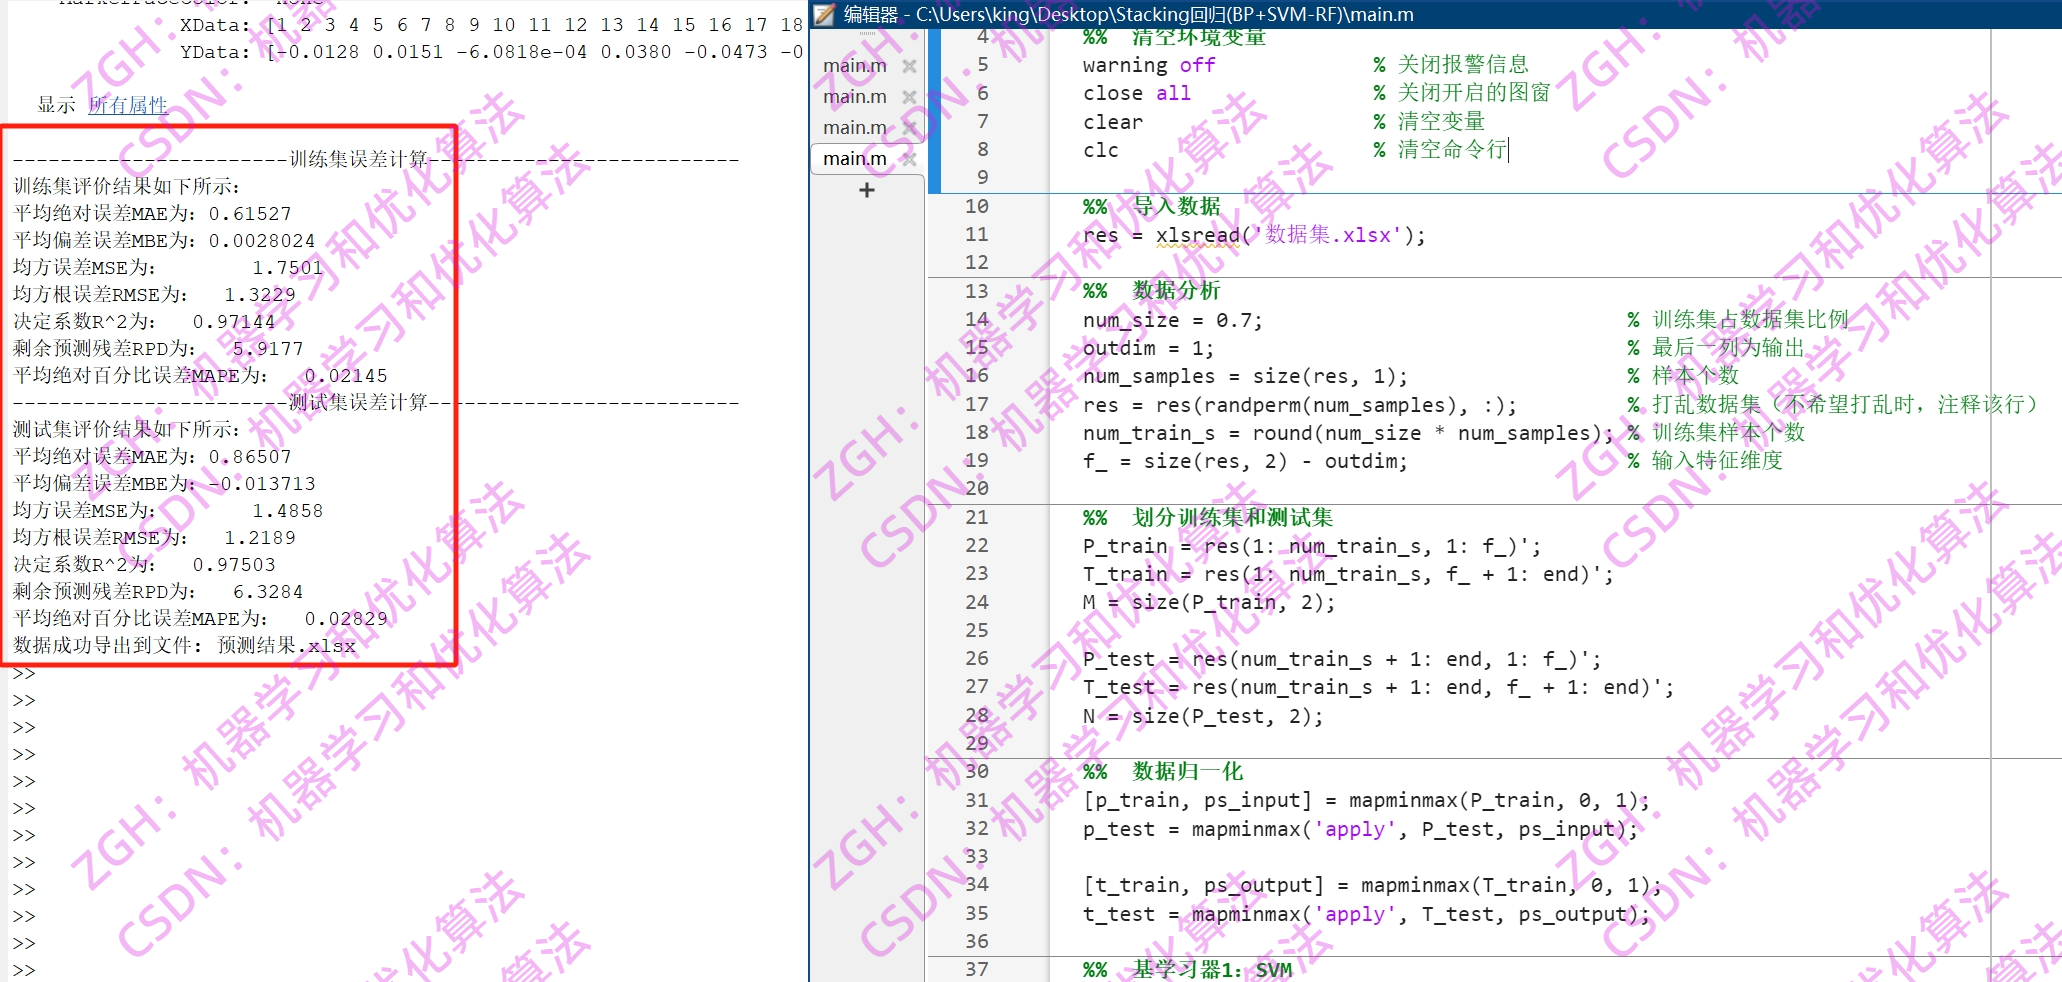
Task: Close the active main.m tab with its × icon
Action: [x=909, y=158]
